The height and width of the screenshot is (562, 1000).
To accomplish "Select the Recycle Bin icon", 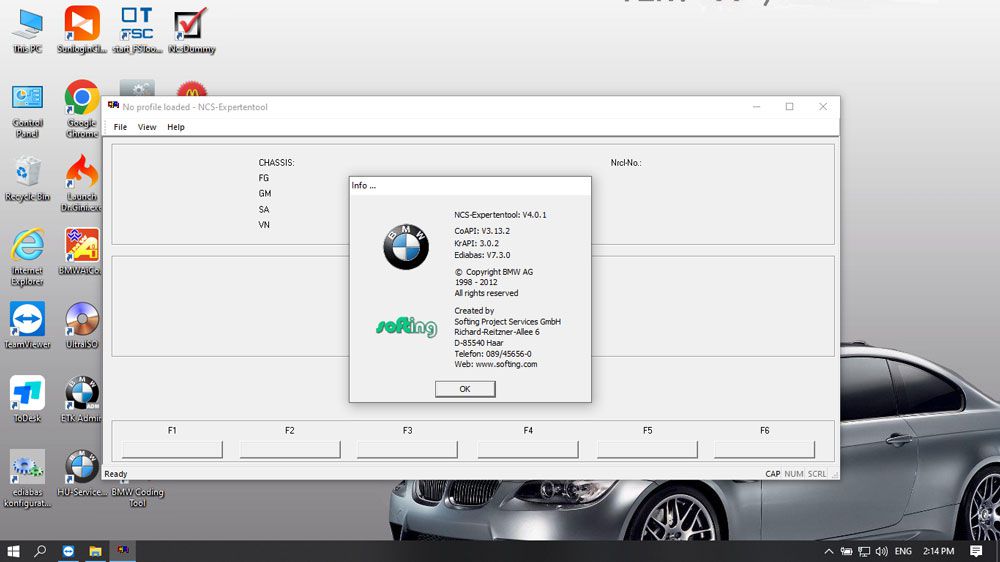I will coord(27,179).
